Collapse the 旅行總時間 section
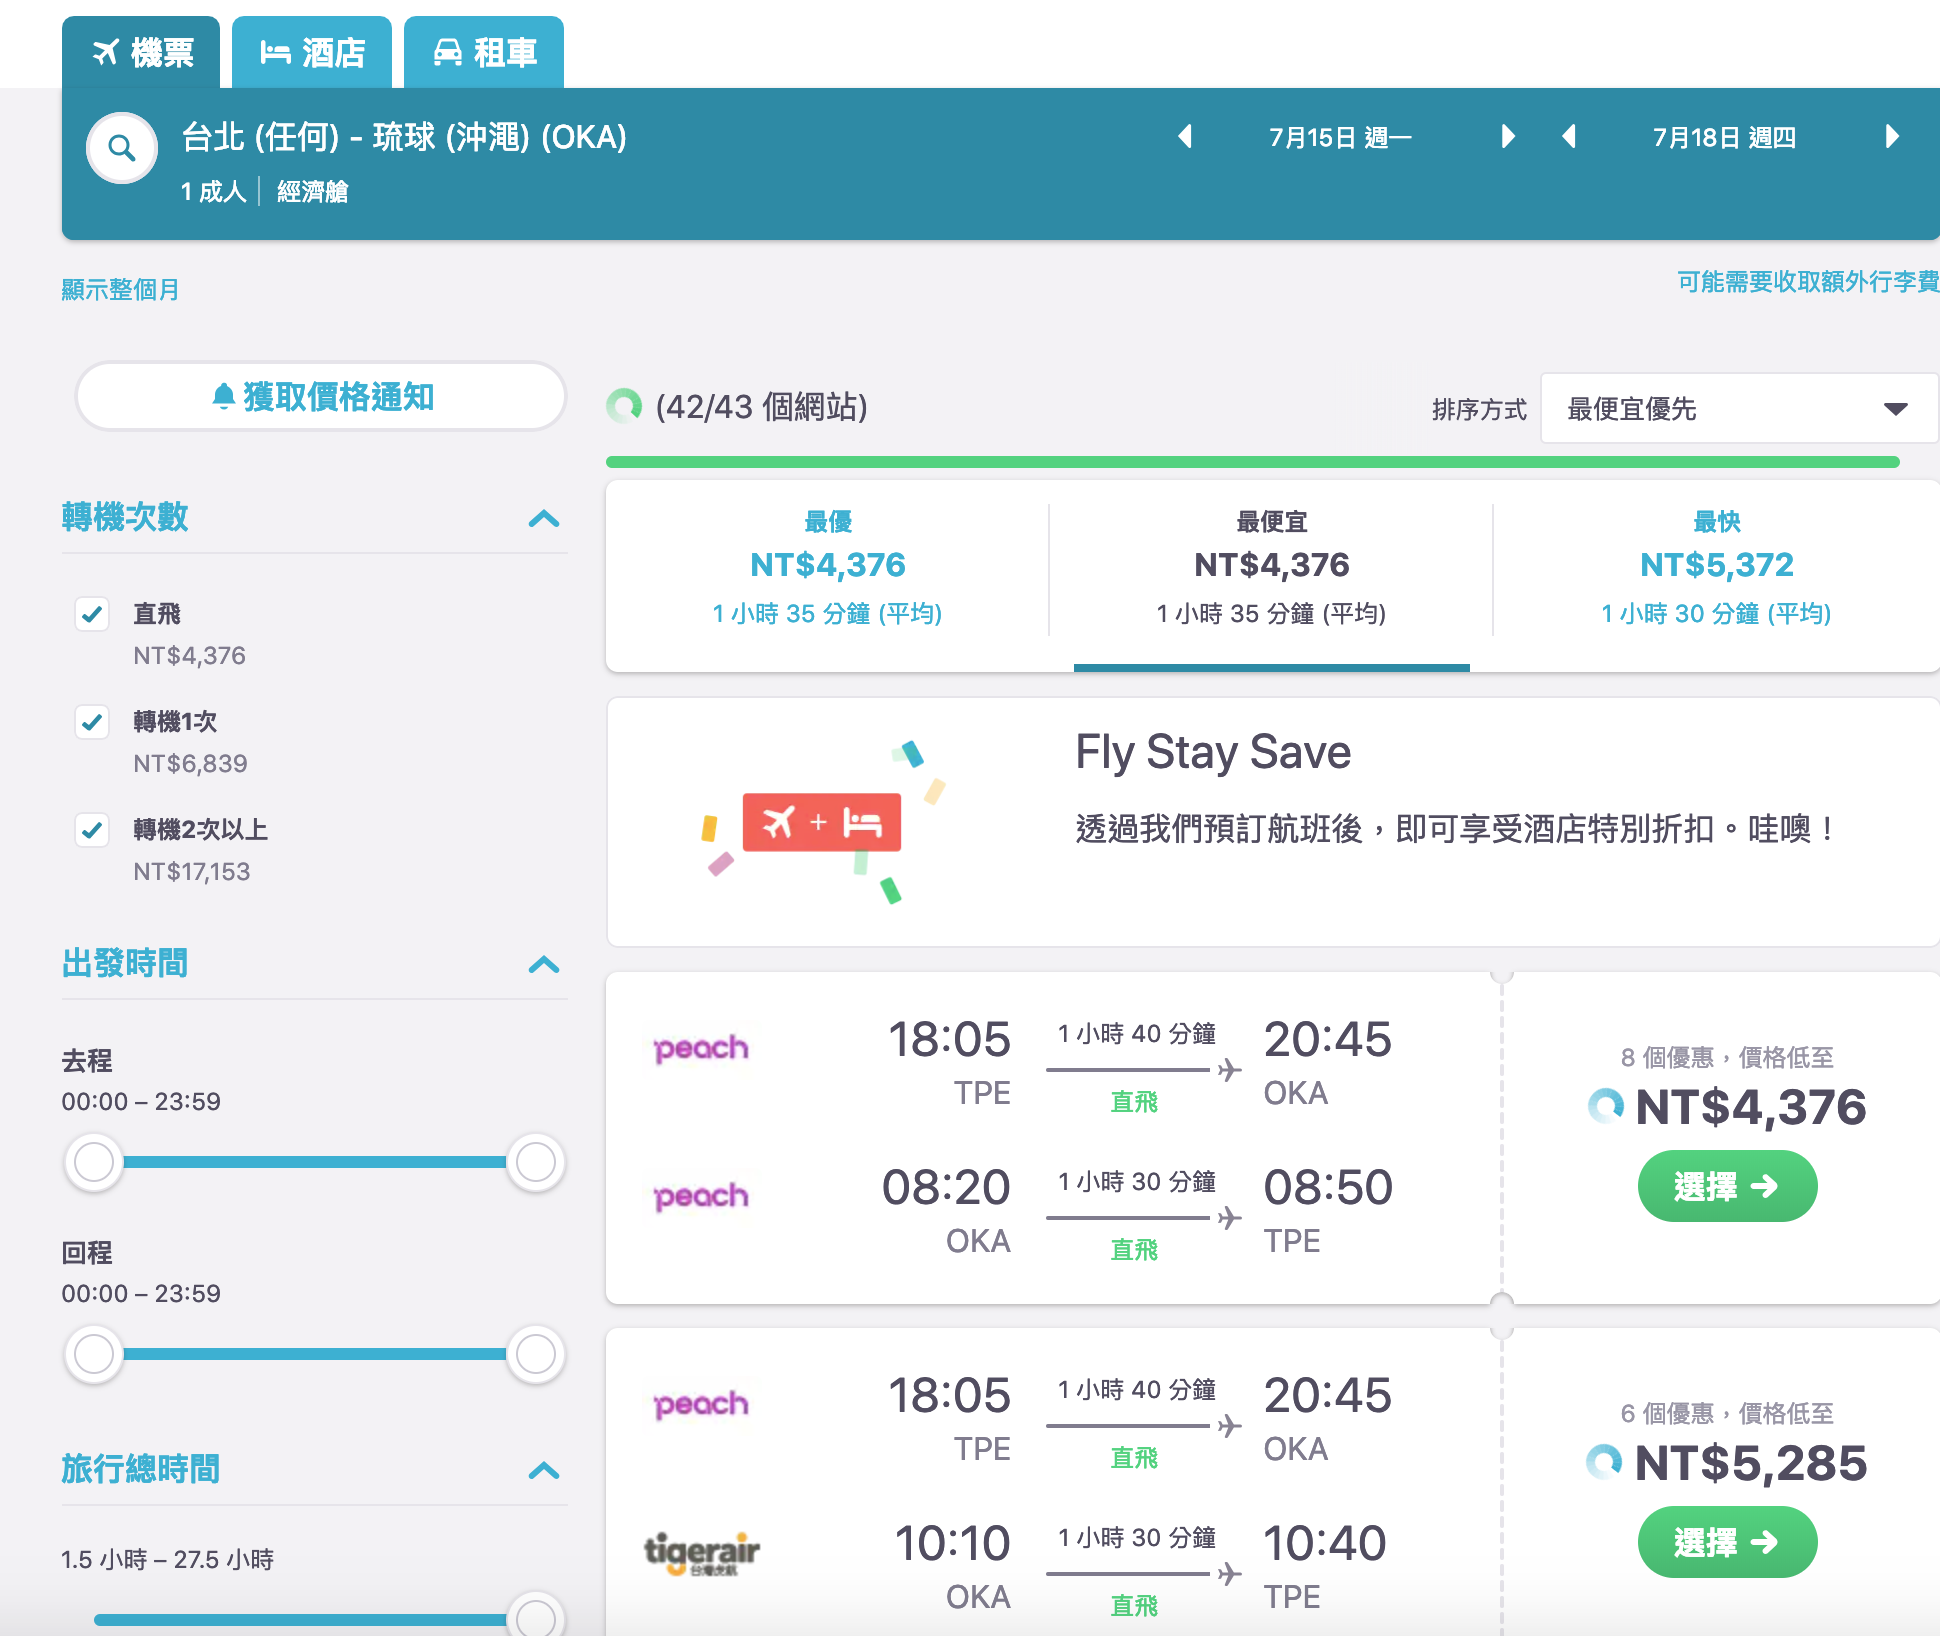This screenshot has width=1940, height=1636. [544, 1470]
